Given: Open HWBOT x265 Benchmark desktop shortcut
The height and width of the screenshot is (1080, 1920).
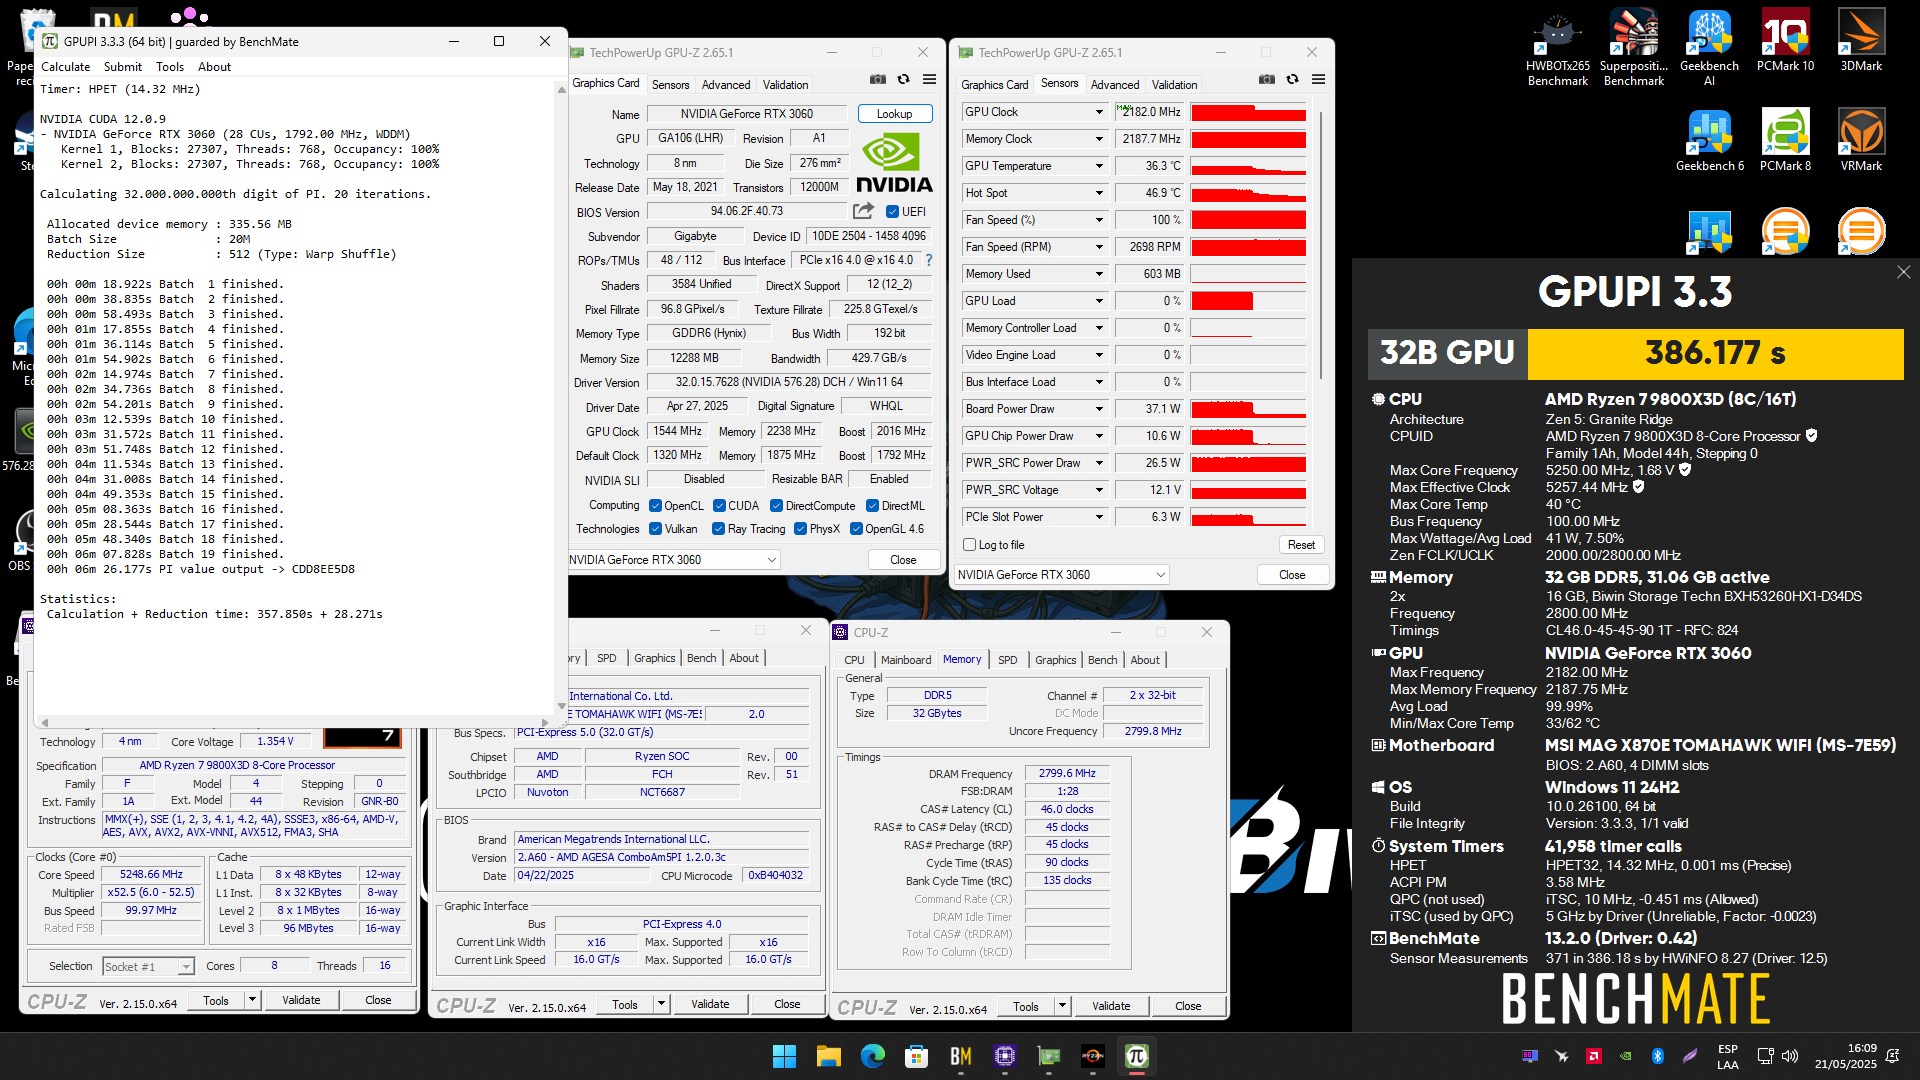Looking at the screenshot, I should point(1557,48).
